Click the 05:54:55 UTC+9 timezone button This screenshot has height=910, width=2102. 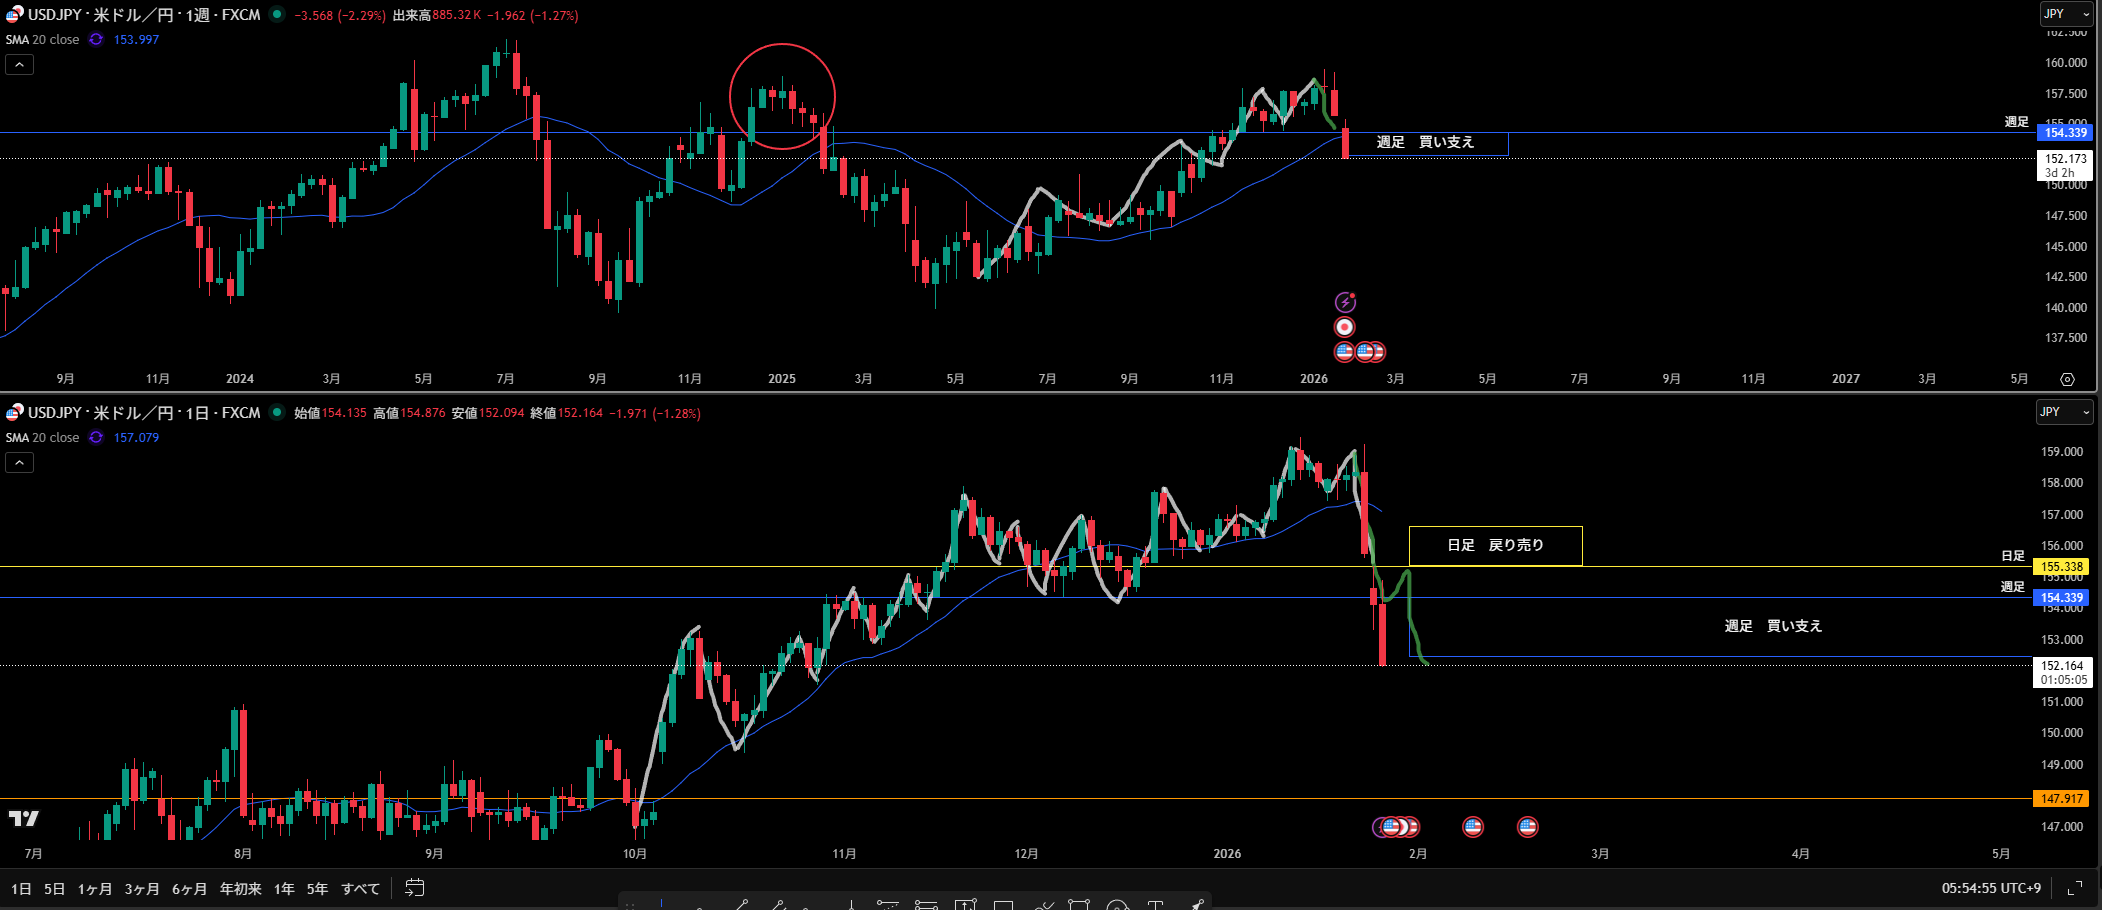pyautogui.click(x=1991, y=888)
